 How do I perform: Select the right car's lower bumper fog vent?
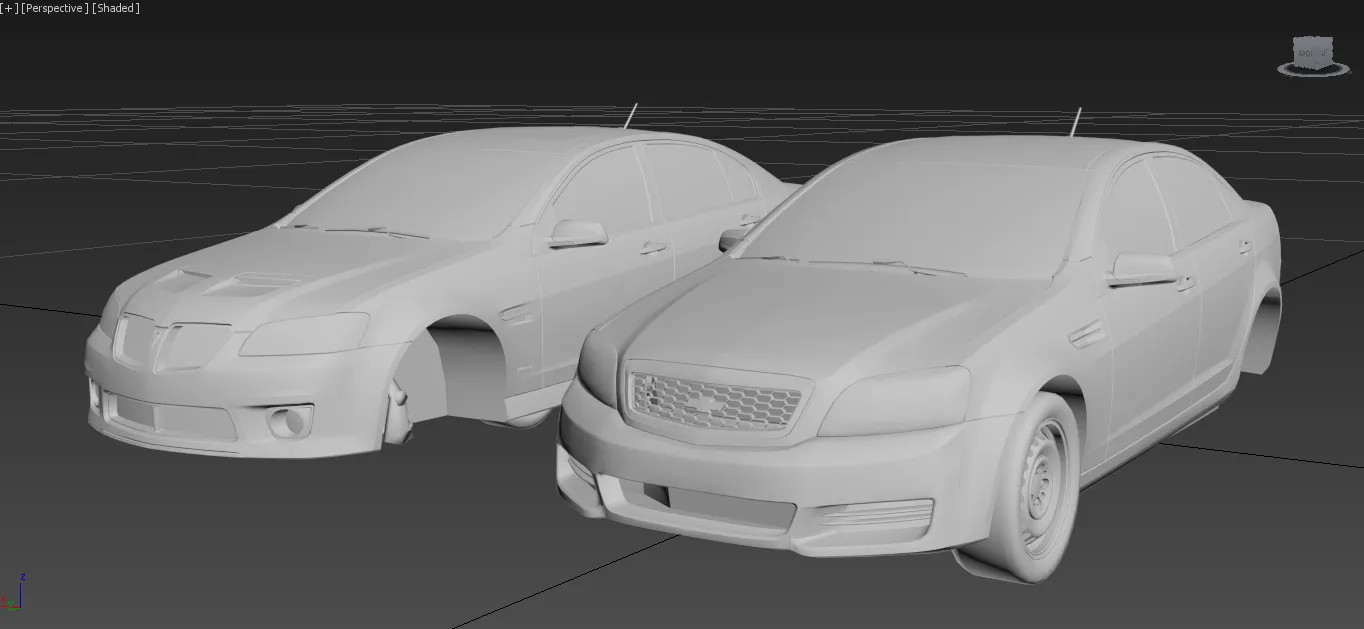tap(875, 516)
